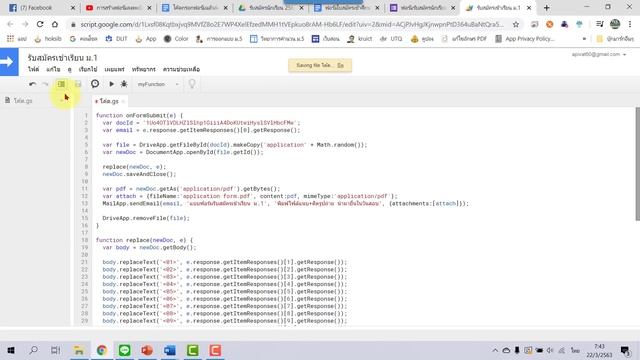The height and width of the screenshot is (360, 640).
Task: Open the third menu (View) in the menu bar
Action: point(69,69)
